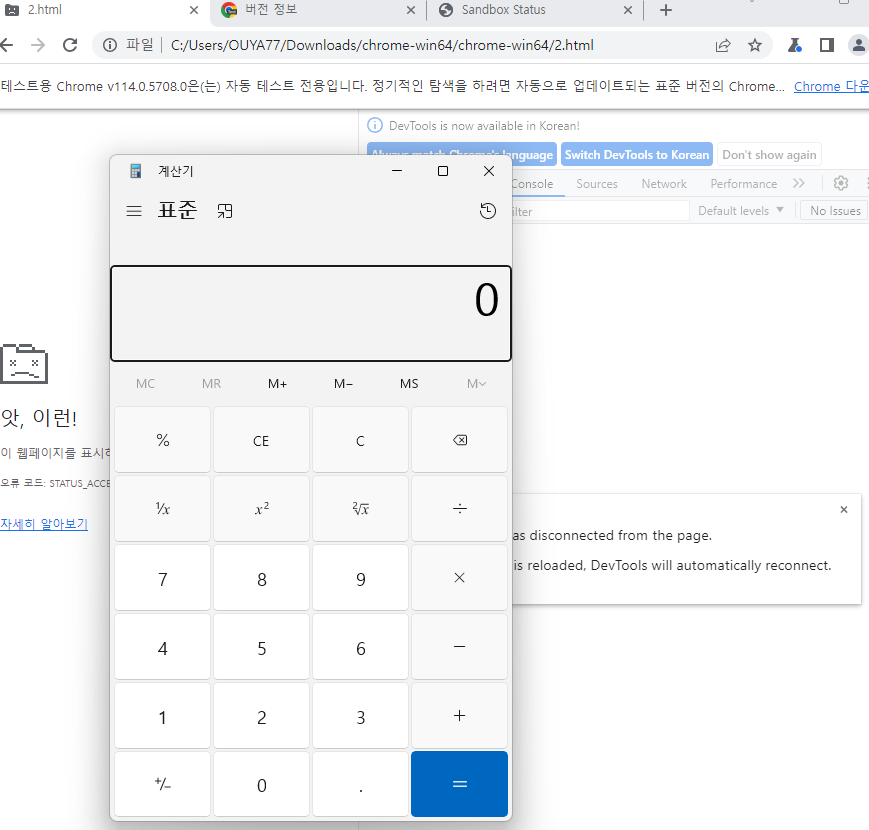
Task: Click the plus/minus sign toggle key
Action: click(x=162, y=784)
